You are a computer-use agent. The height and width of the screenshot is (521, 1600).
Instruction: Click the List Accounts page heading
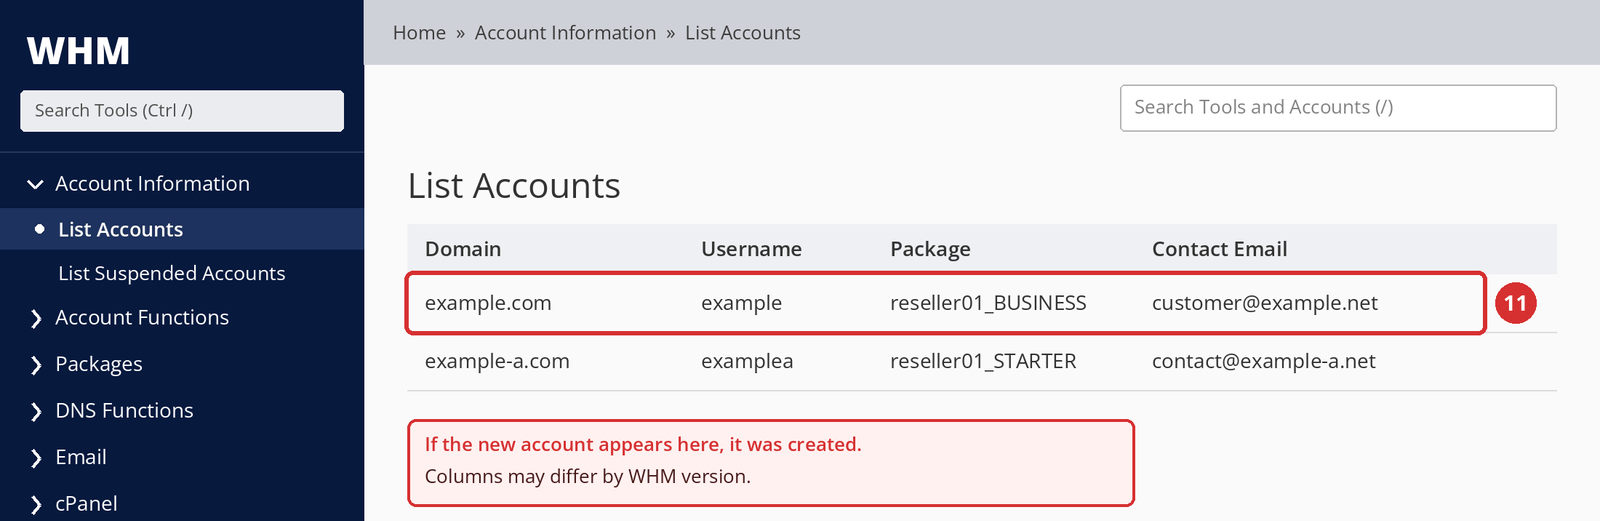click(x=514, y=186)
